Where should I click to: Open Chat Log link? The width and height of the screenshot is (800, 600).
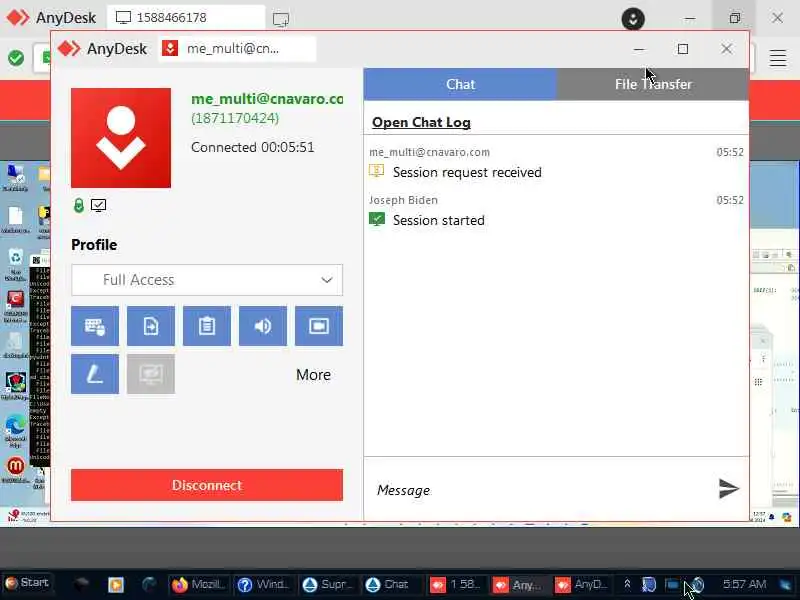[421, 122]
